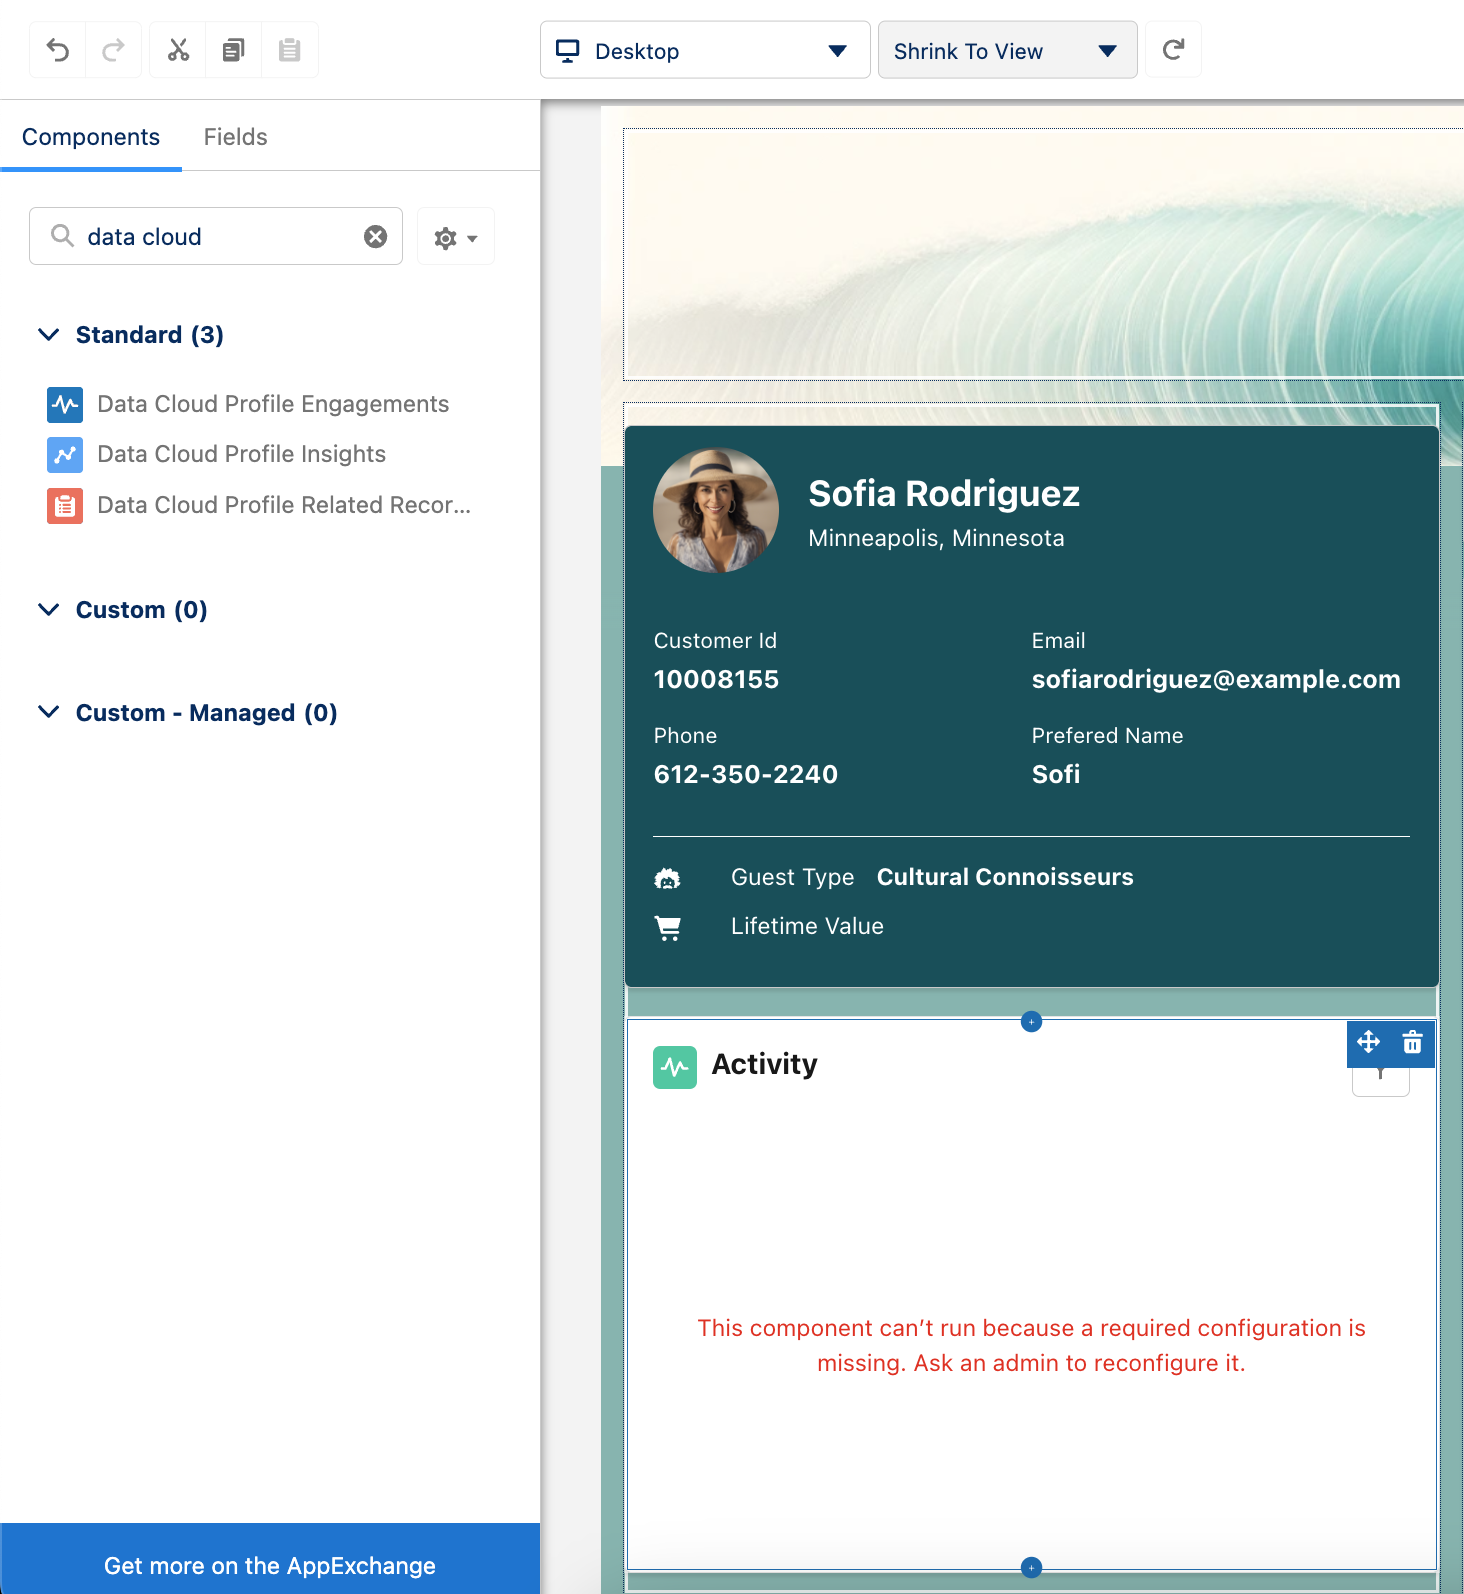Image resolution: width=1464 pixels, height=1594 pixels.
Task: Open the Desktop form factor dropdown
Action: pos(705,50)
